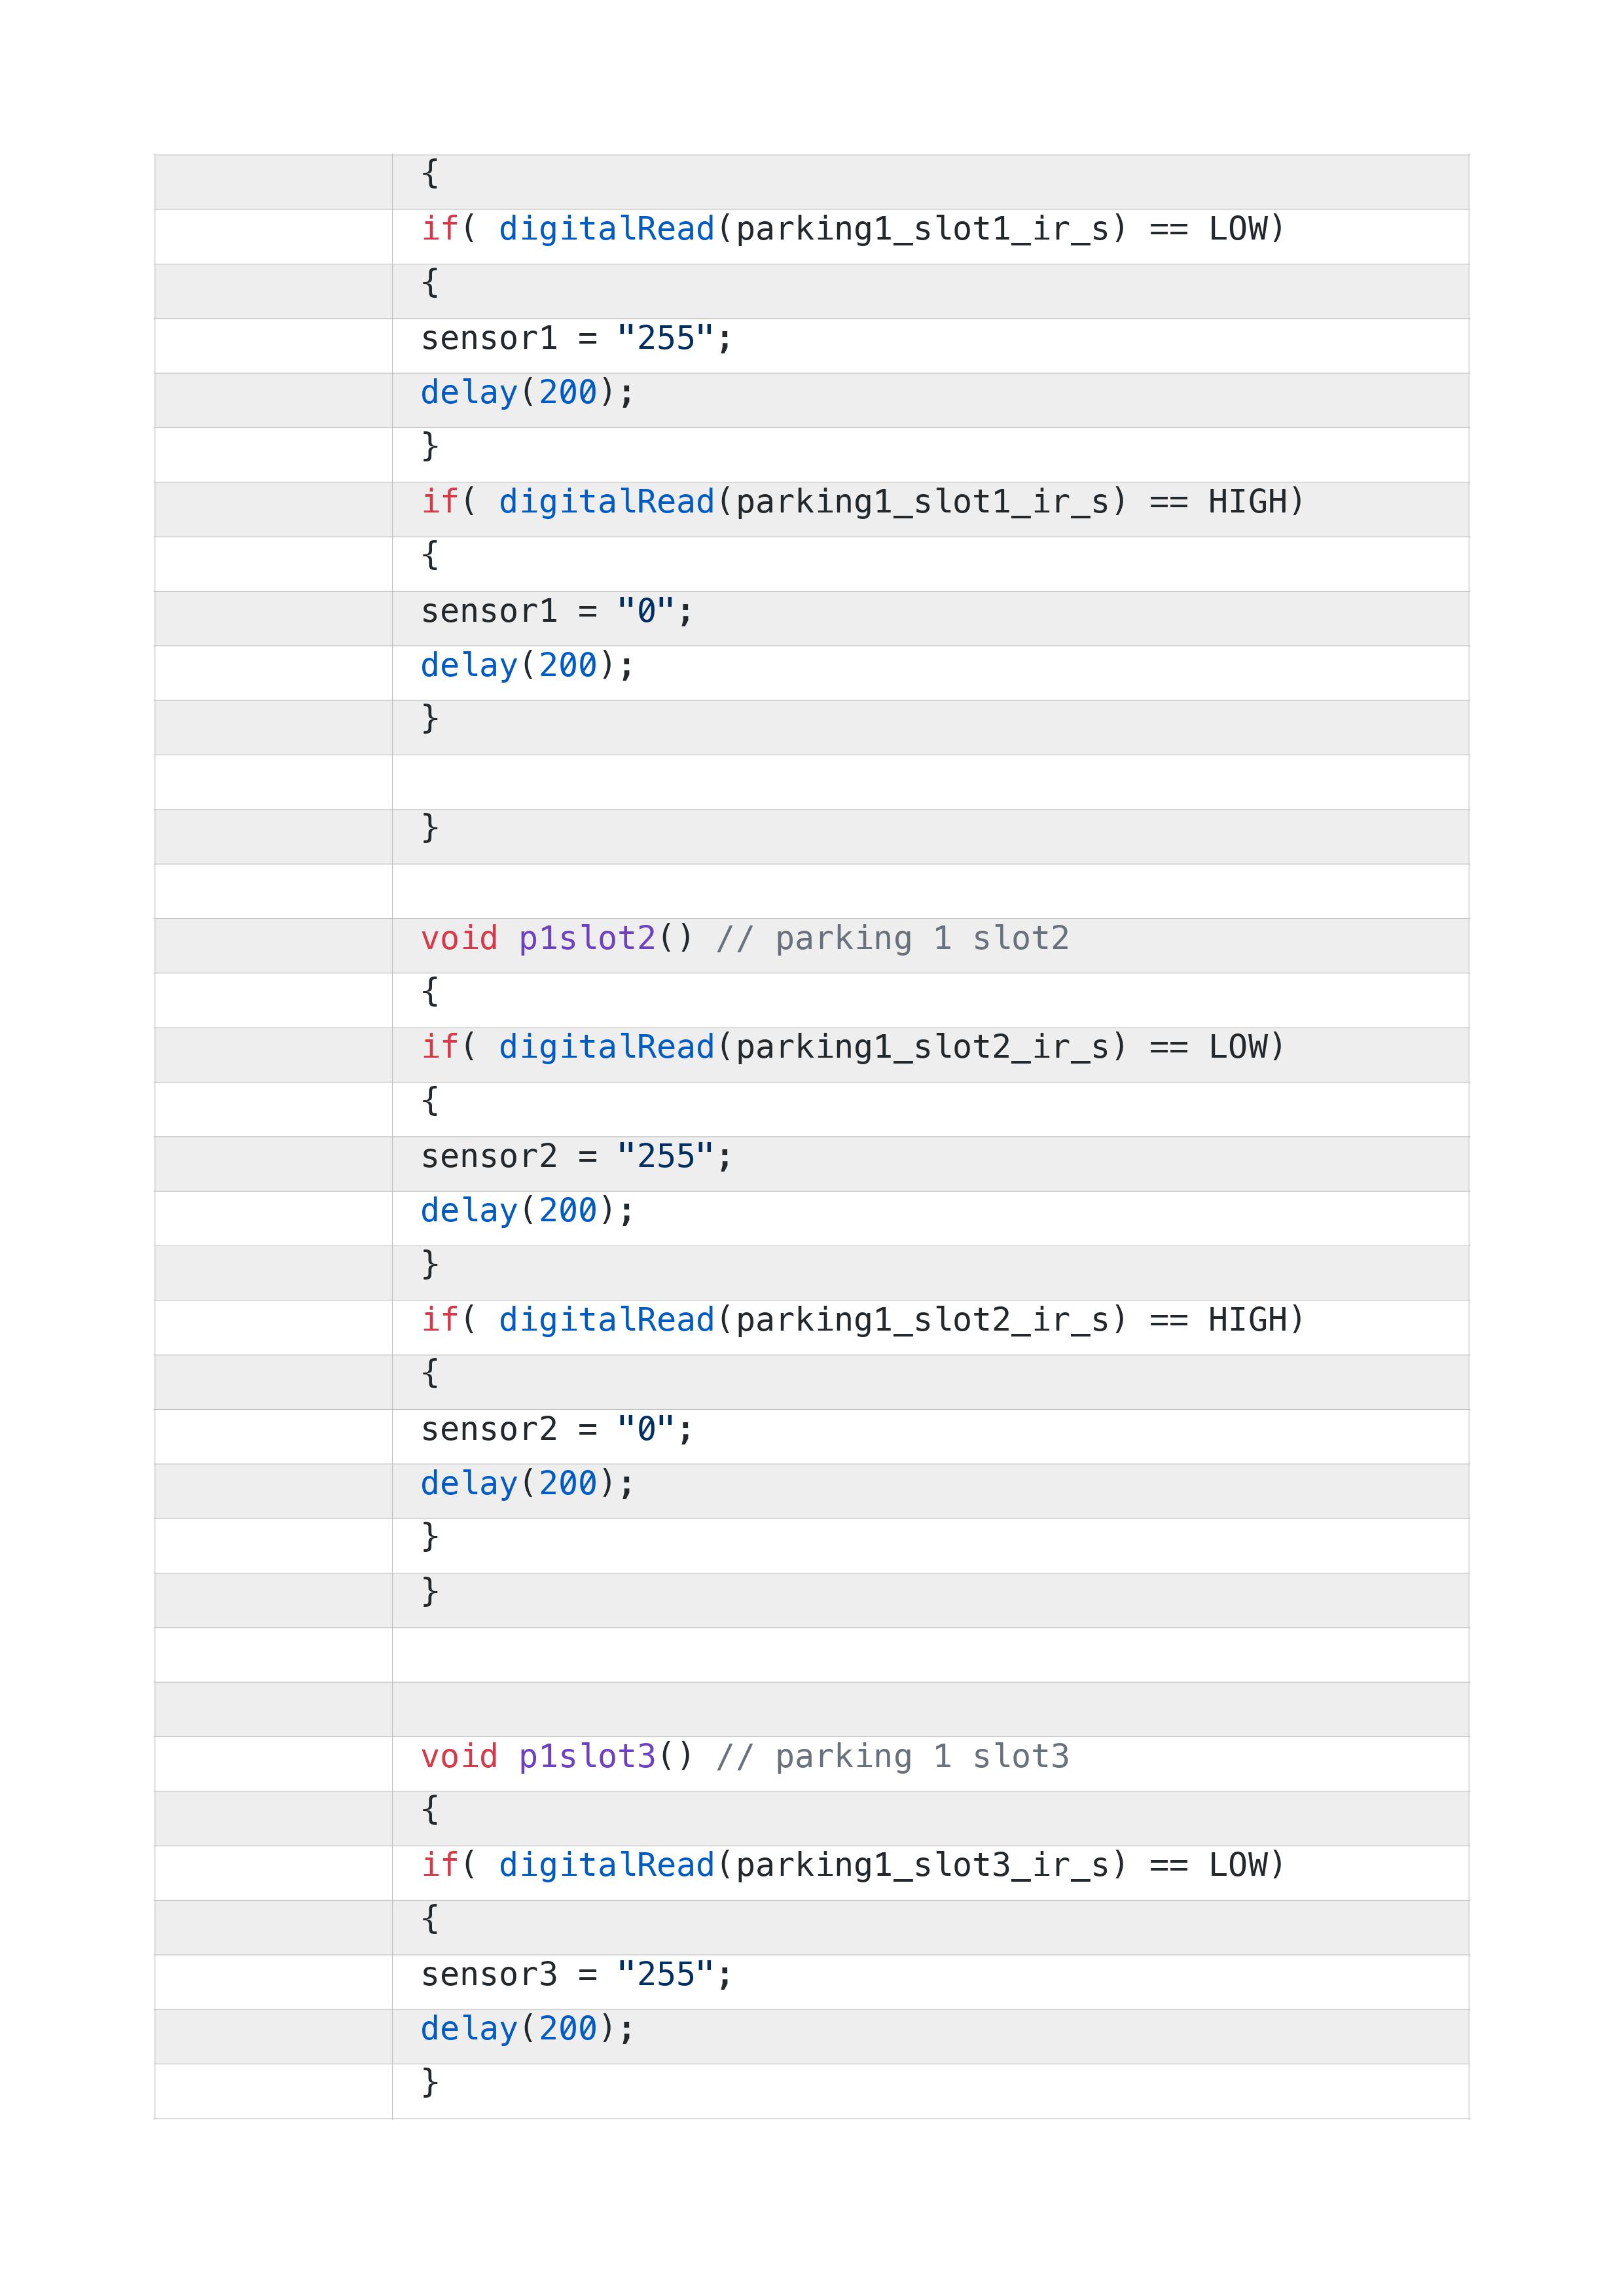
Task: Click the void p1slot2() function declaration line
Action: coord(745,938)
